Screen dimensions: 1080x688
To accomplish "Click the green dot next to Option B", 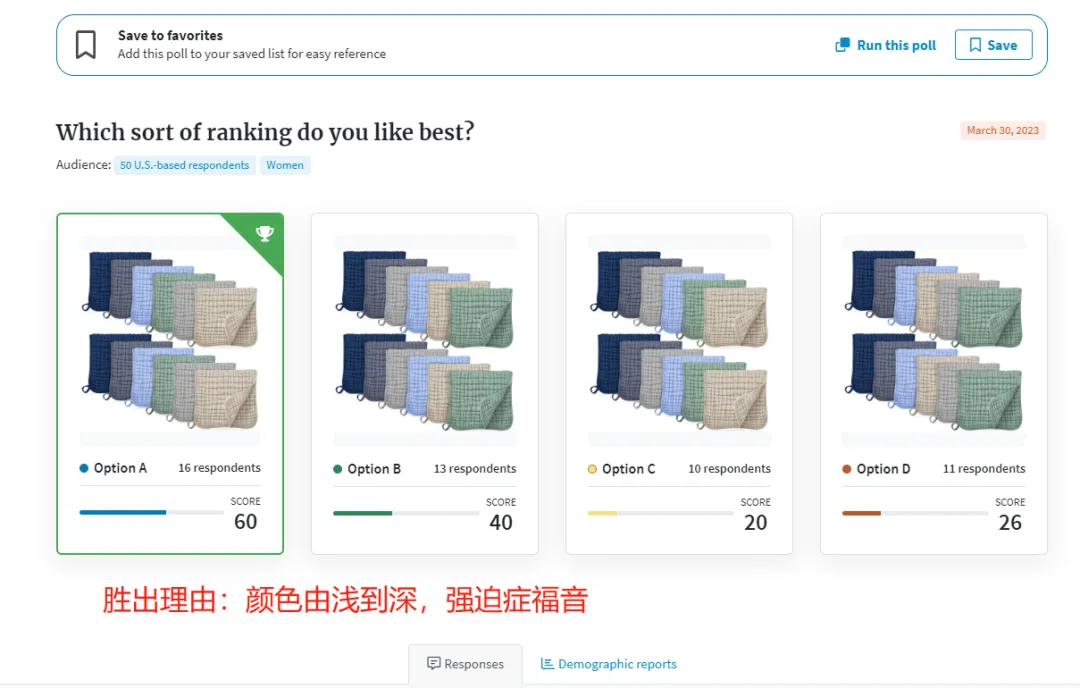I will pyautogui.click(x=338, y=469).
